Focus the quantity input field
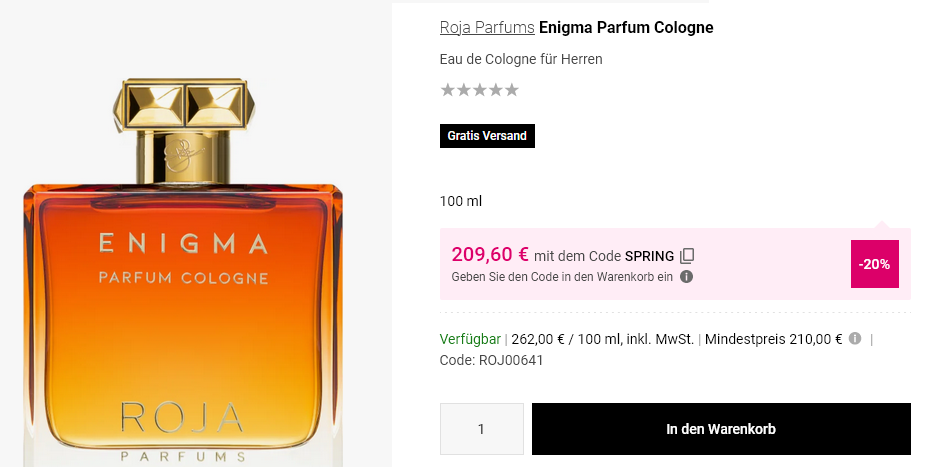Image resolution: width=928 pixels, height=467 pixels. 481,429
